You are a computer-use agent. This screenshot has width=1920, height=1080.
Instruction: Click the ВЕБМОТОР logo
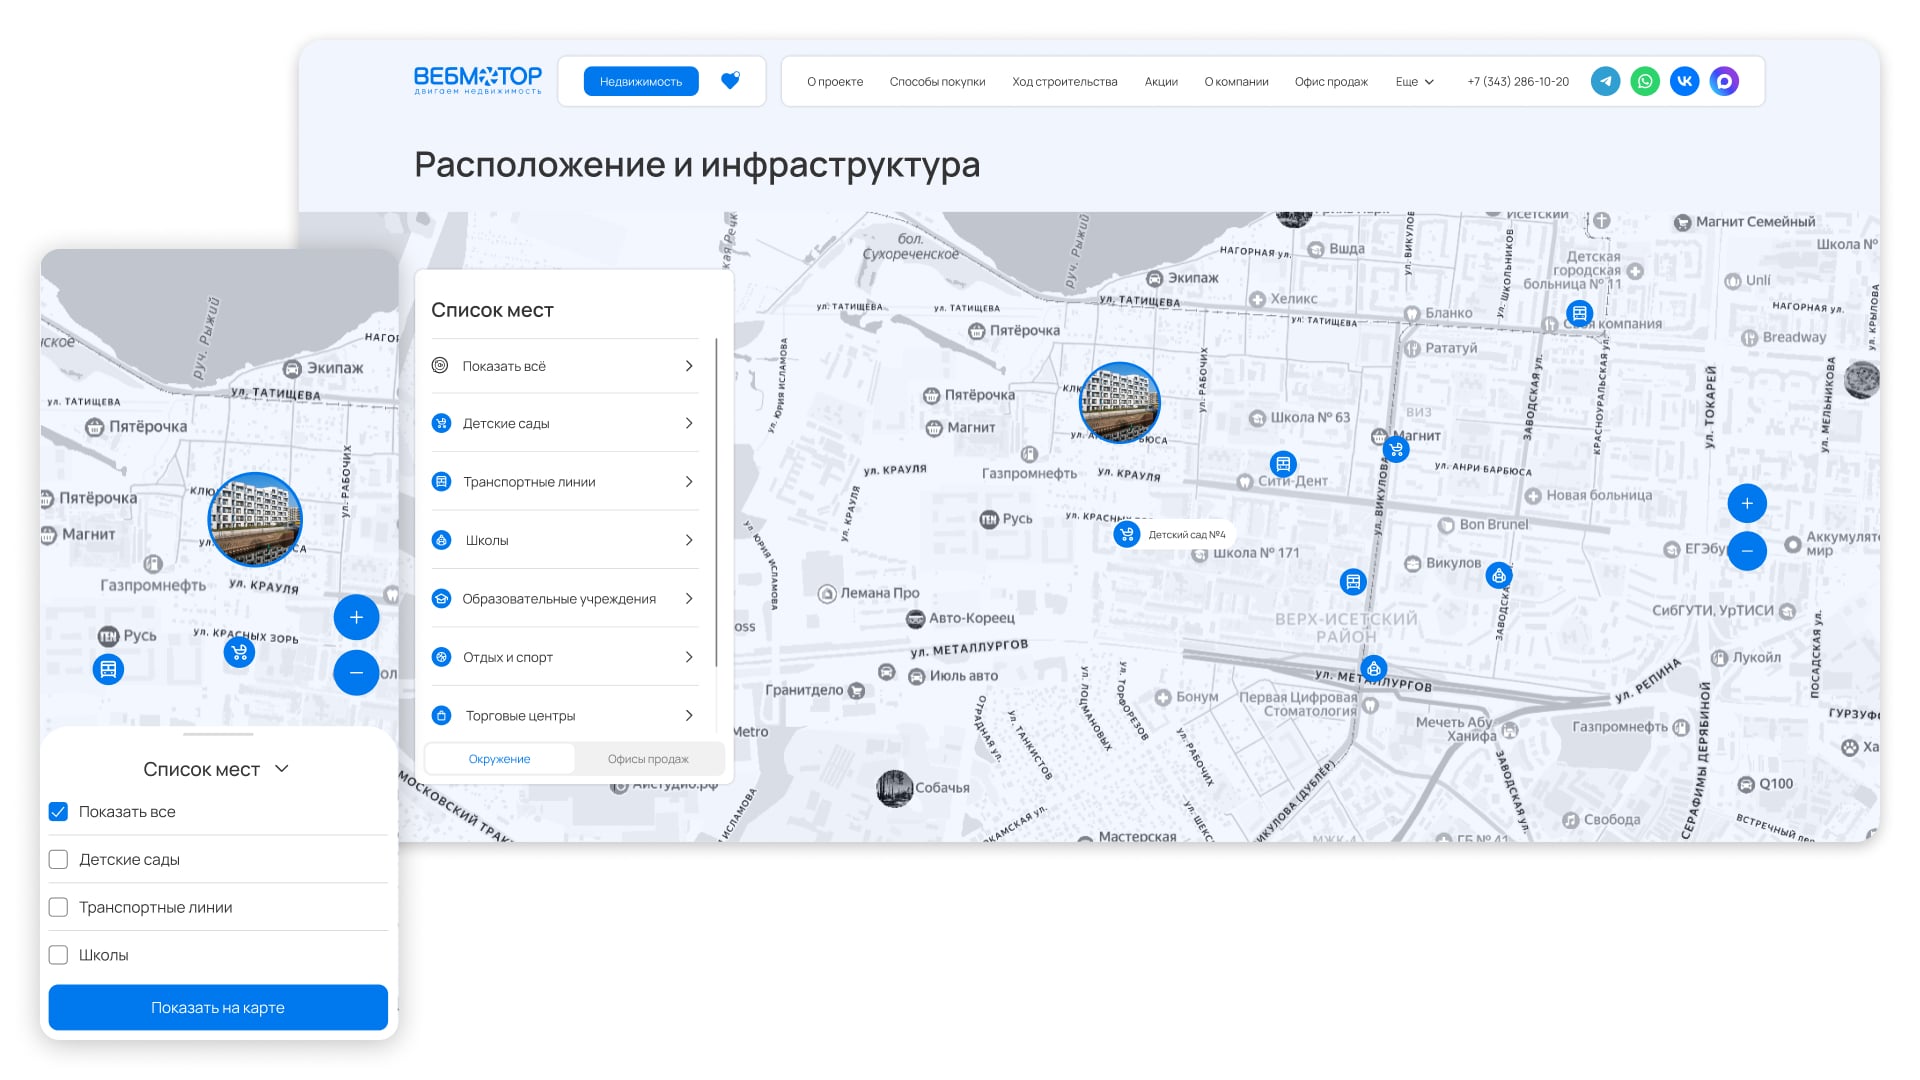tap(478, 80)
